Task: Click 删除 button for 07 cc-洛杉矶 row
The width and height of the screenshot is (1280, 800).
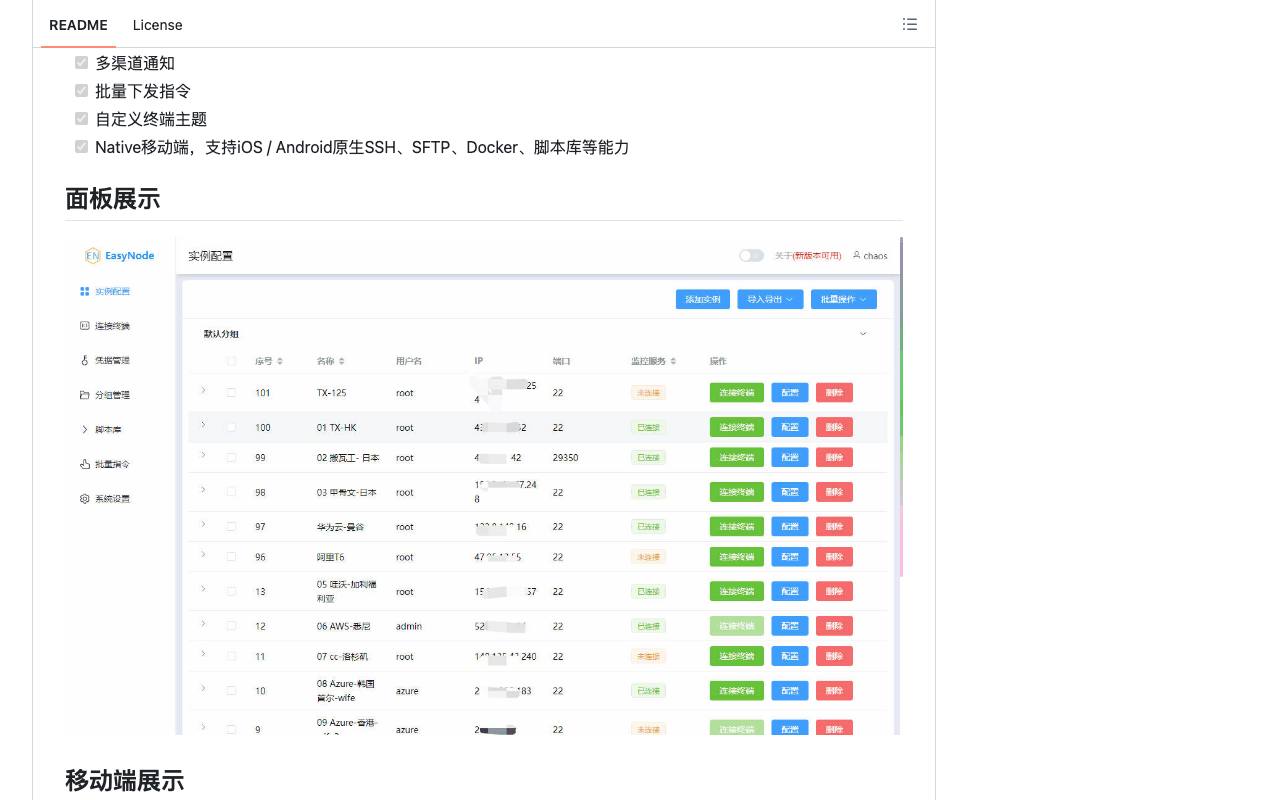Action: 834,657
